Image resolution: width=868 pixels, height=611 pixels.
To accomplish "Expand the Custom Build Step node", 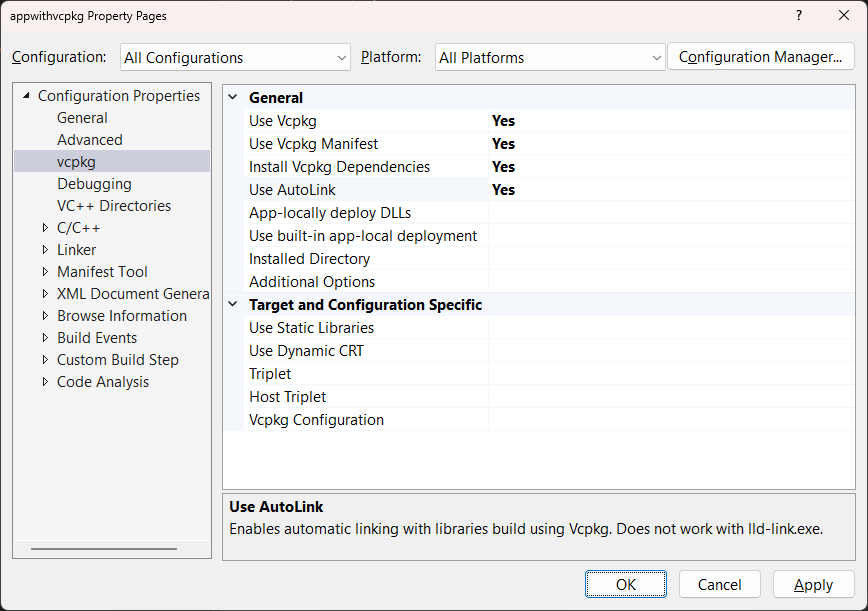I will pyautogui.click(x=45, y=360).
